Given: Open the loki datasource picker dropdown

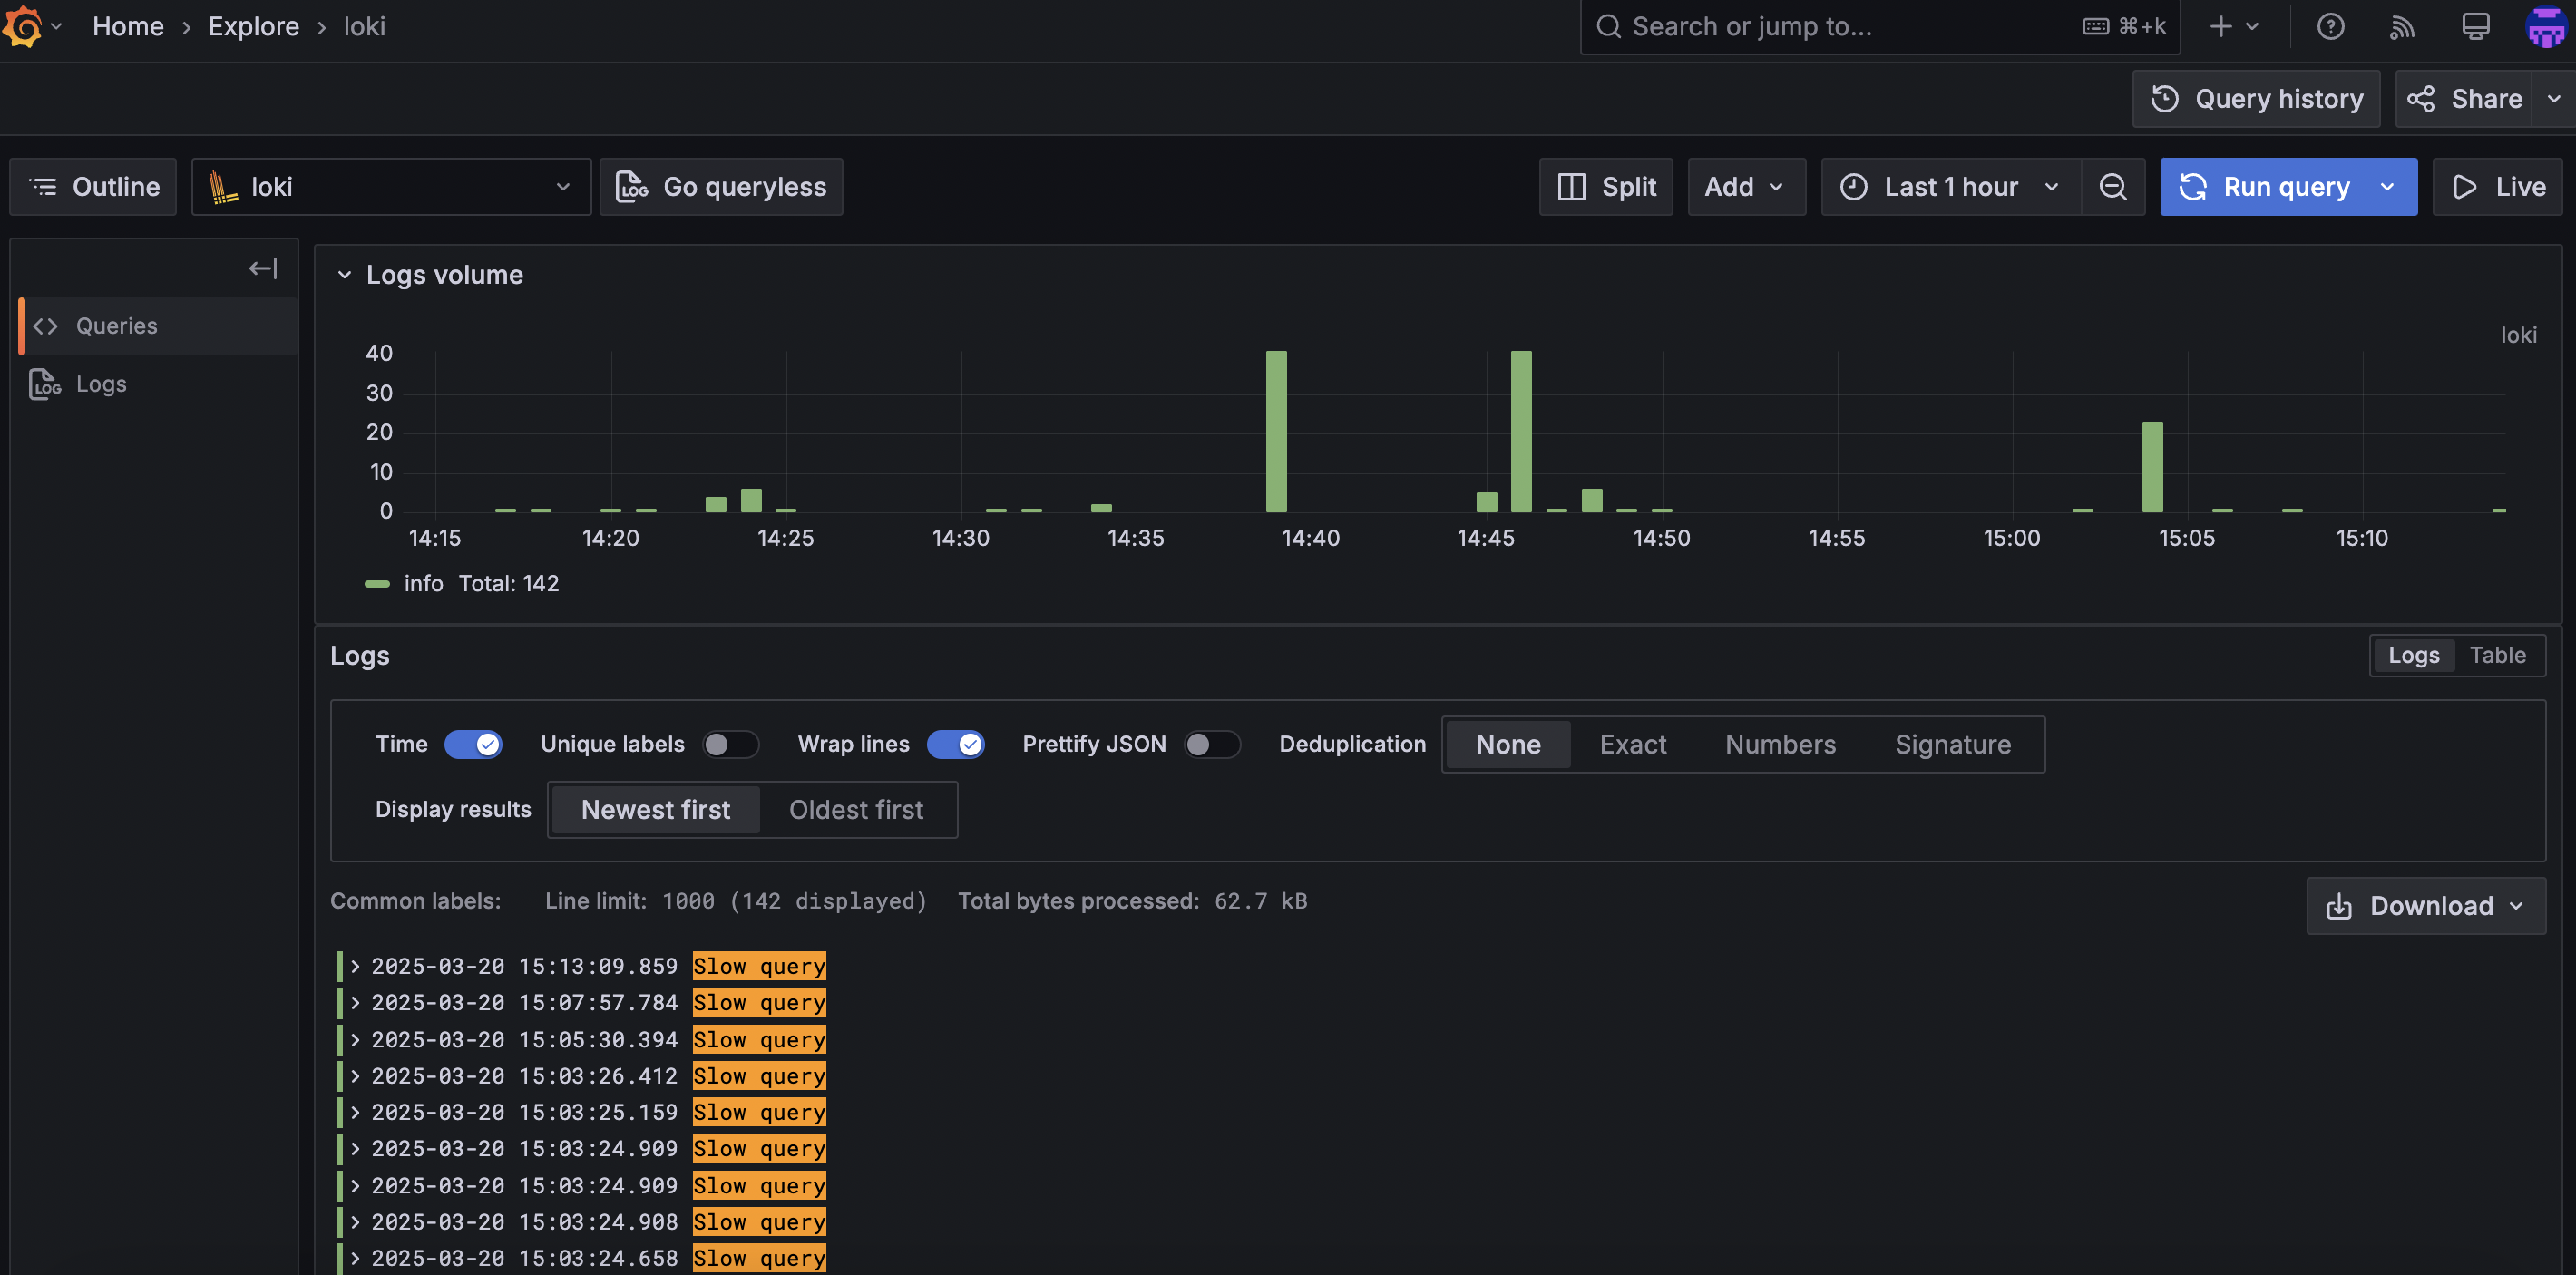Looking at the screenshot, I should pyautogui.click(x=391, y=187).
